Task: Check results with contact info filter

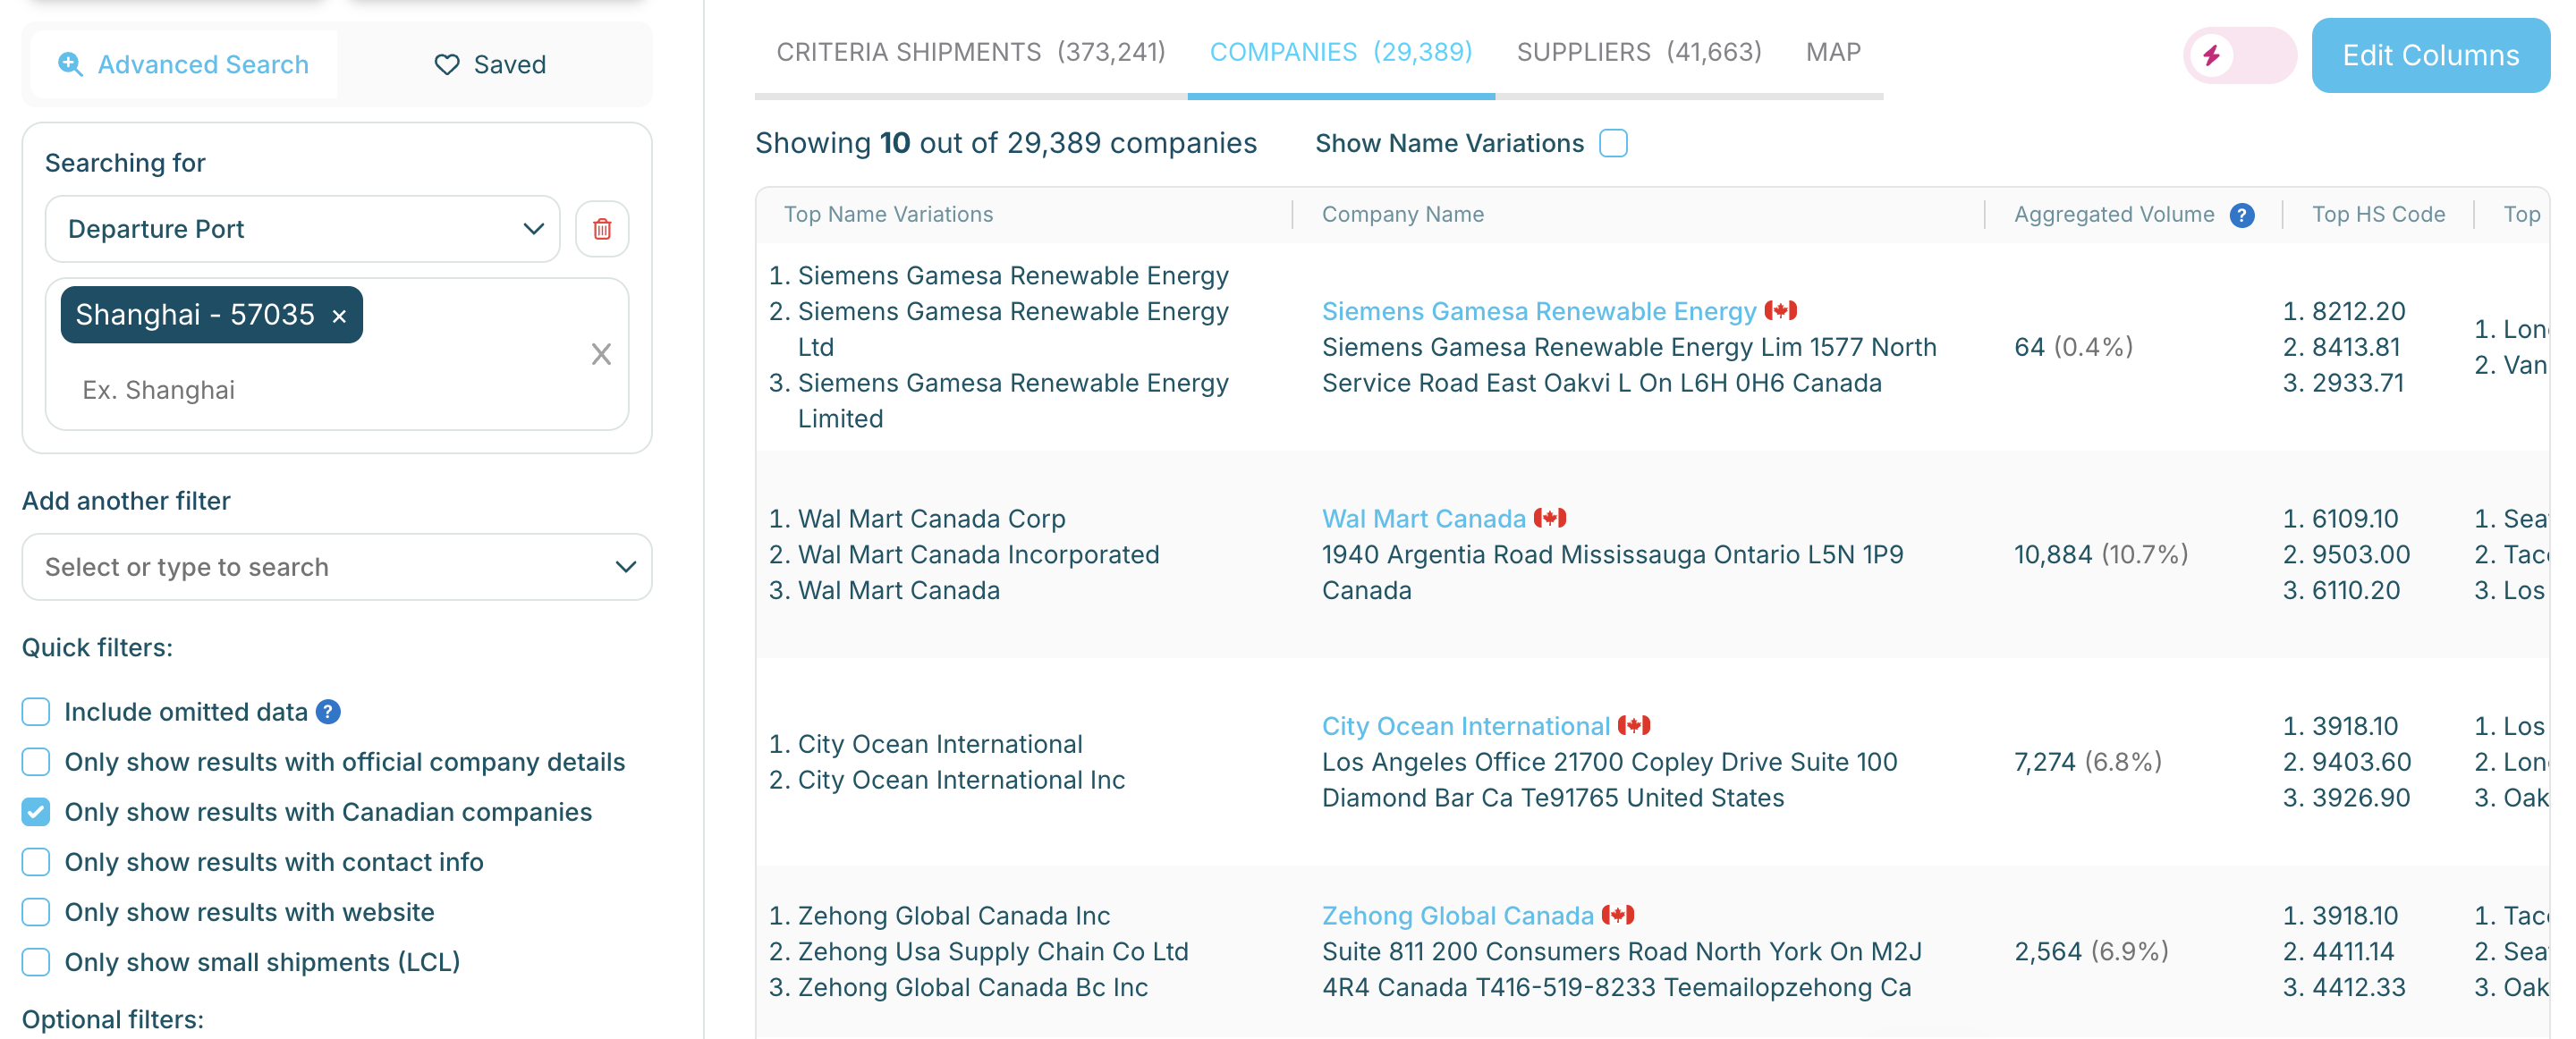Action: click(36, 862)
